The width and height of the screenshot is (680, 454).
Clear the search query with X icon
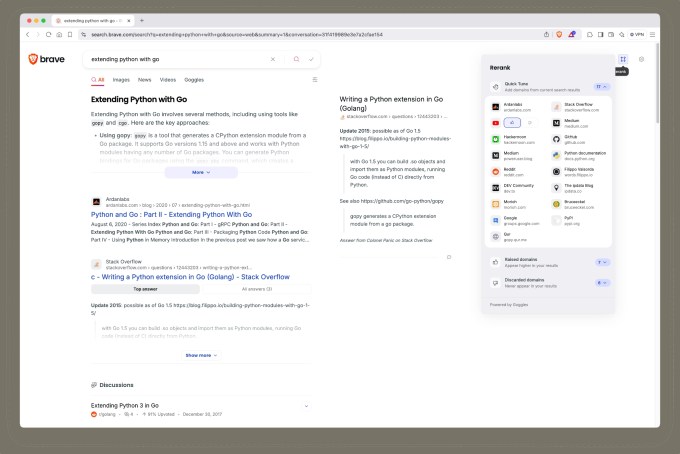[272, 59]
